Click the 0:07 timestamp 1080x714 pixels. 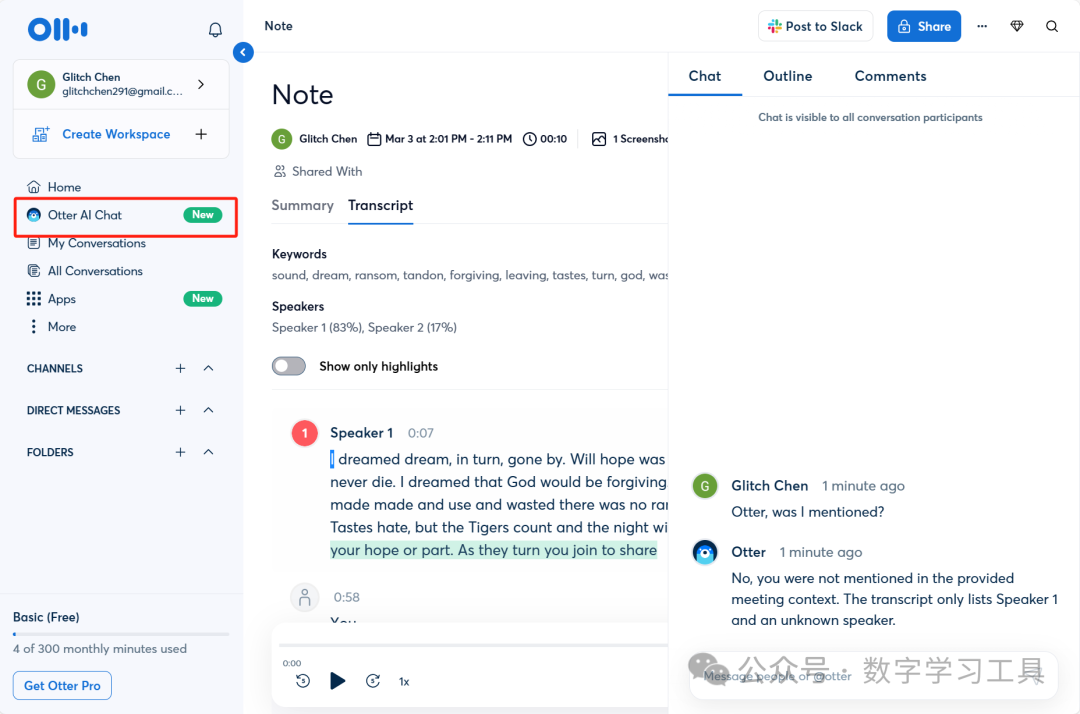tap(420, 433)
